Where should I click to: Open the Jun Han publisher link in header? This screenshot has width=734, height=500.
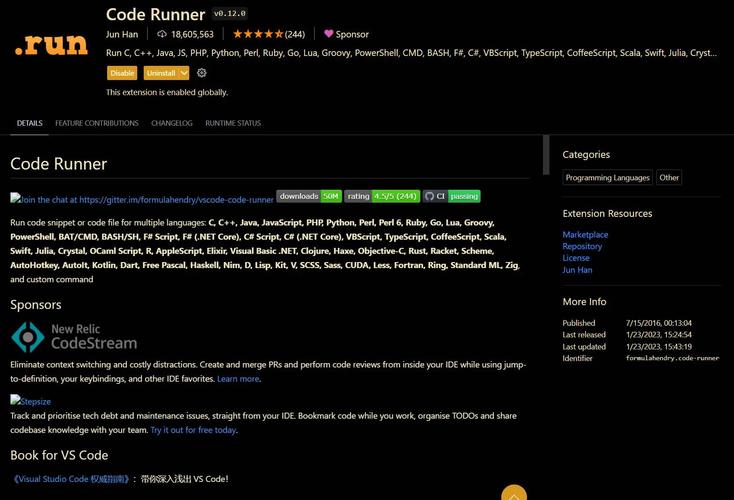click(122, 34)
